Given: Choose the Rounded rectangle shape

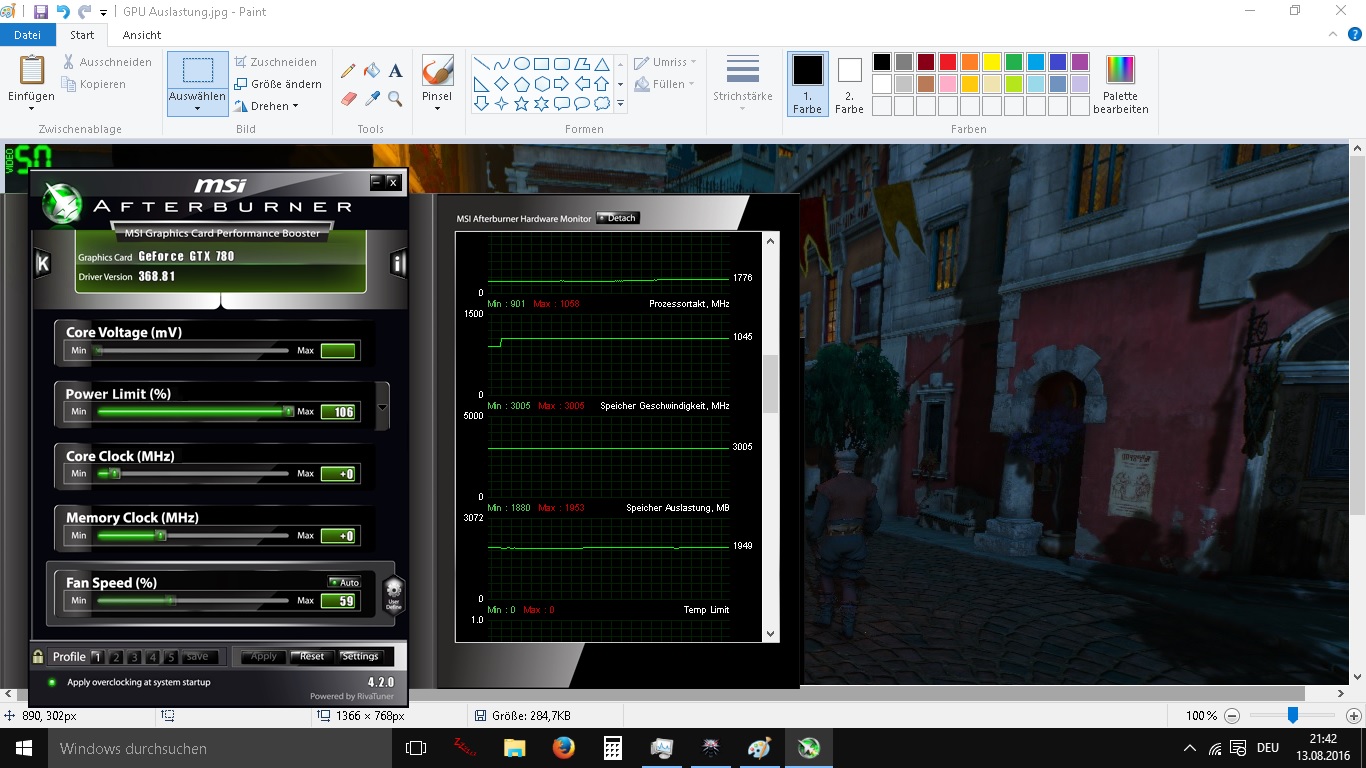Looking at the screenshot, I should pyautogui.click(x=561, y=64).
